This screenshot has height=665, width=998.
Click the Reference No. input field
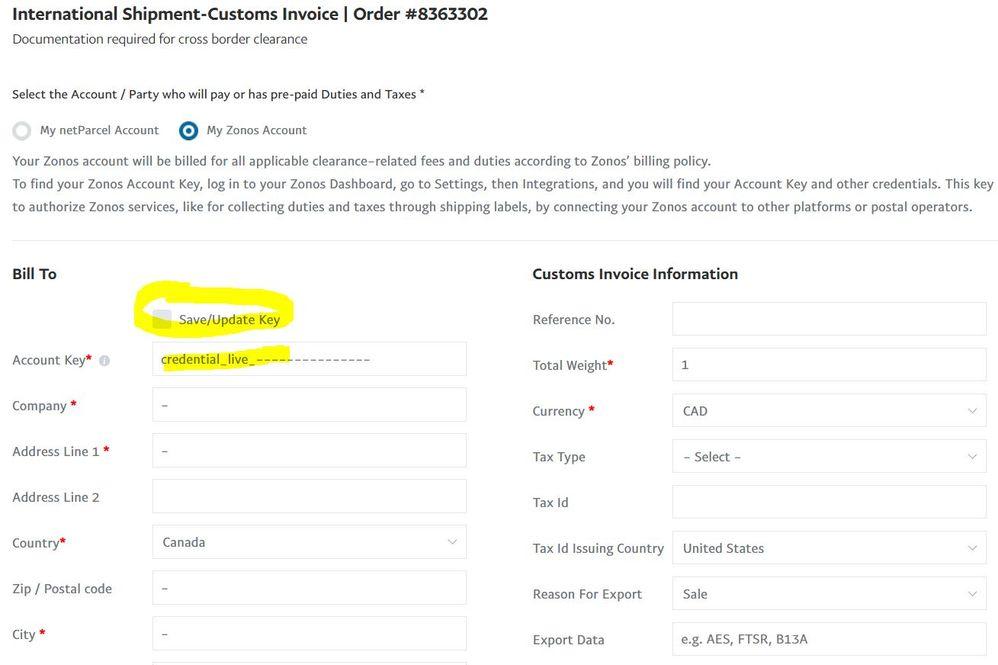829,319
